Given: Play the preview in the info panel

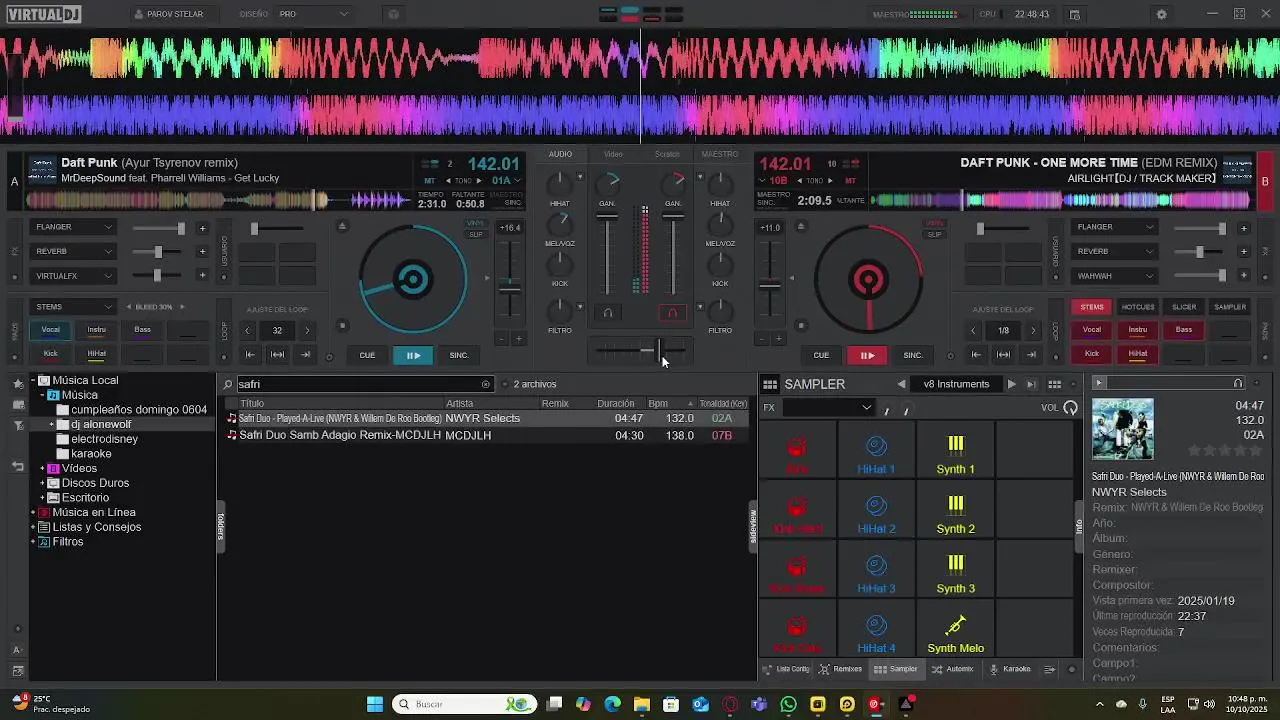Looking at the screenshot, I should [x=1098, y=383].
